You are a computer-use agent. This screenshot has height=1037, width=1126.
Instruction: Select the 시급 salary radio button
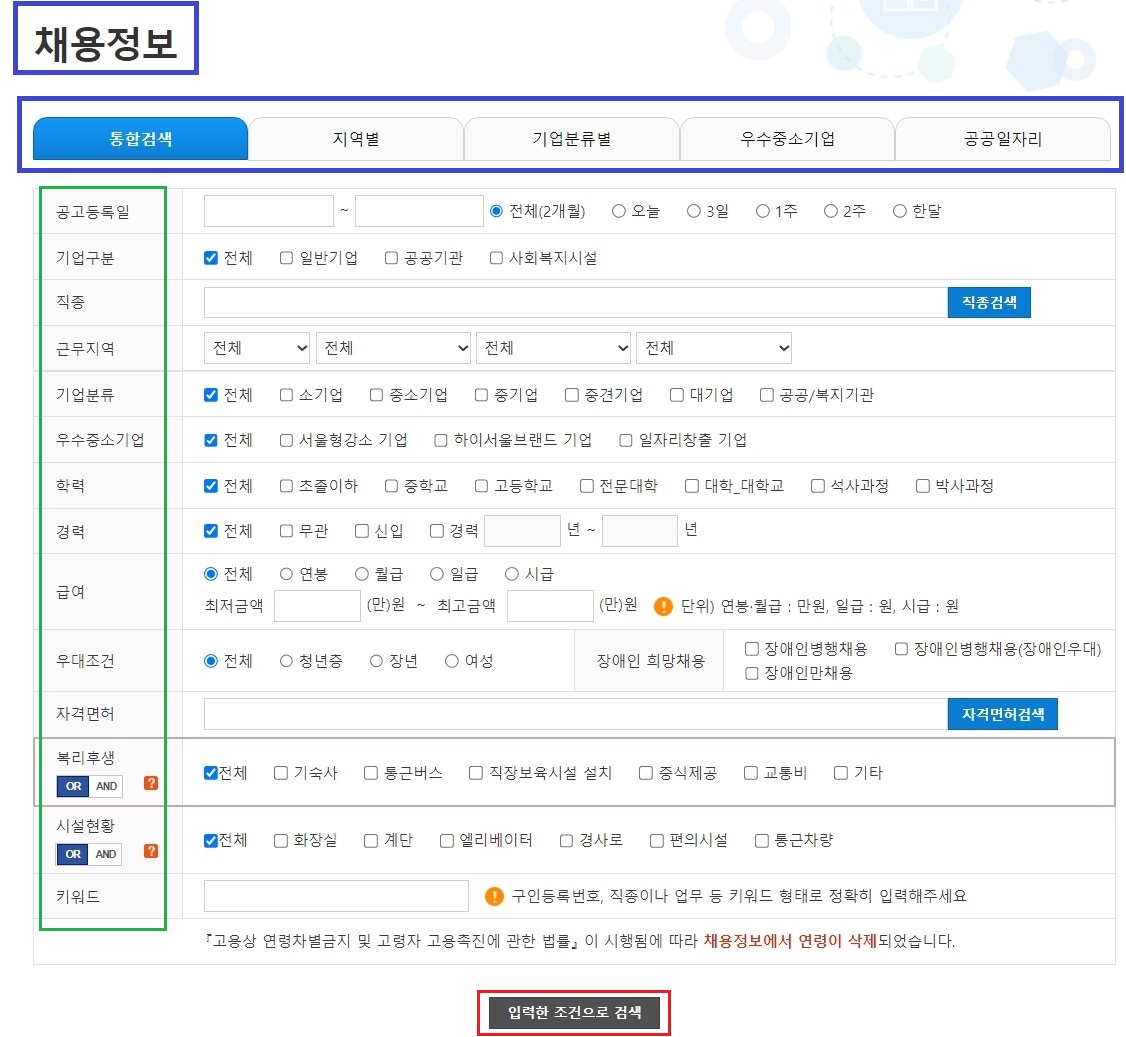point(511,574)
